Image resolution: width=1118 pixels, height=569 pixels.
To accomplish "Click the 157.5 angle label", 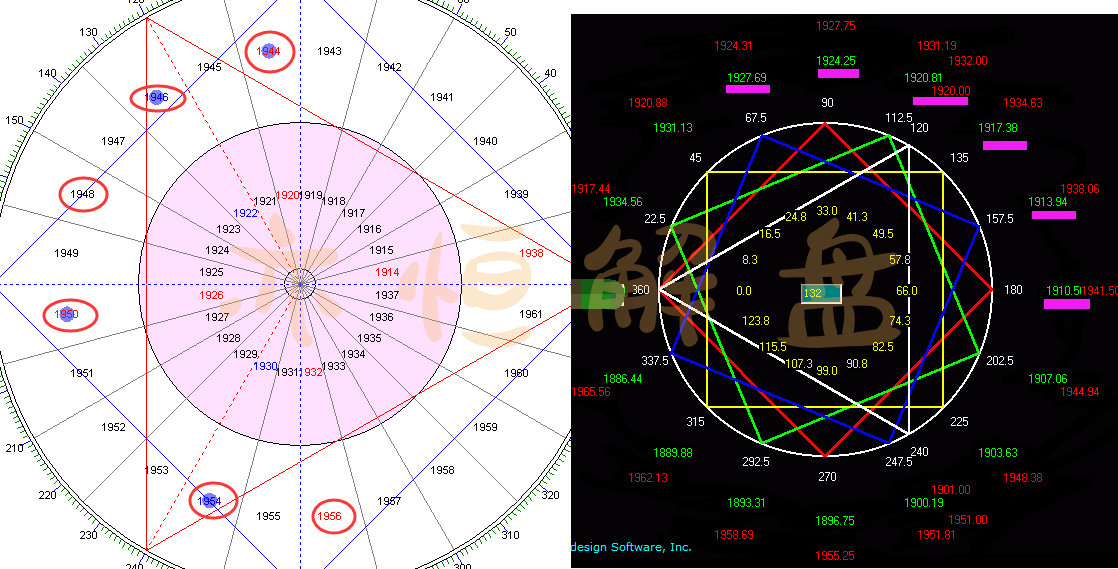I will [1000, 219].
